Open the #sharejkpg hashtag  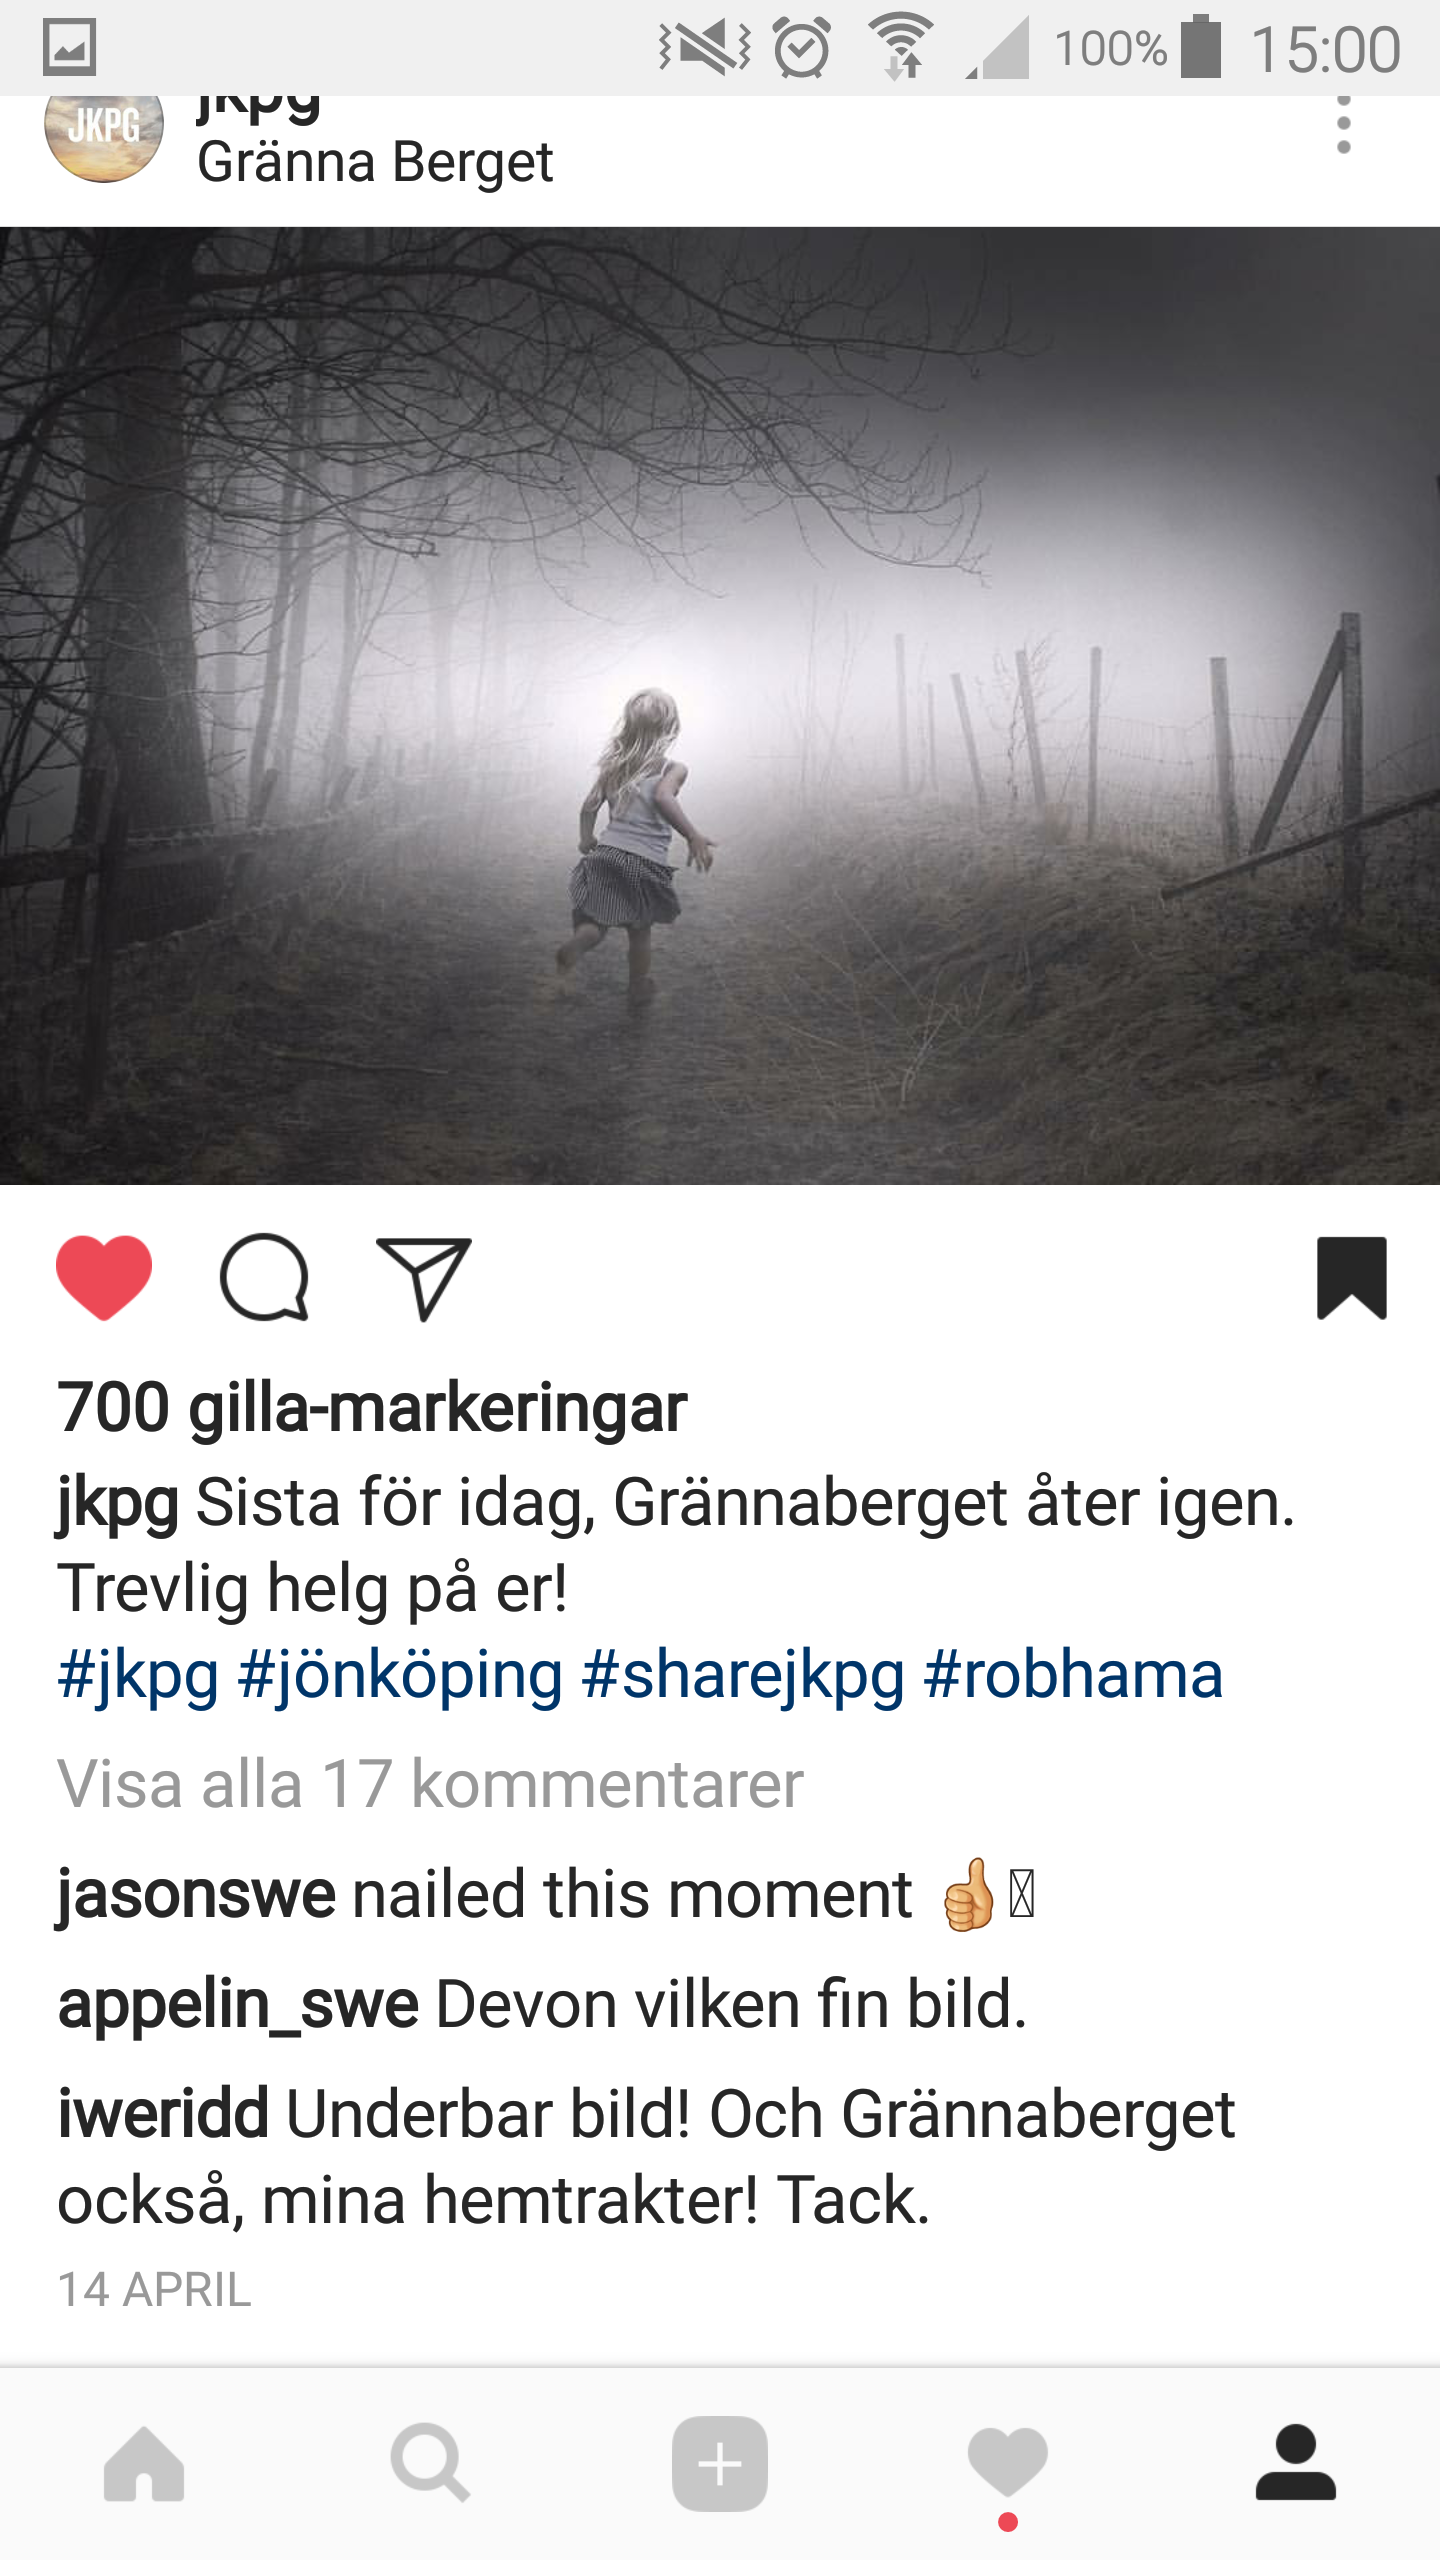pyautogui.click(x=743, y=1676)
